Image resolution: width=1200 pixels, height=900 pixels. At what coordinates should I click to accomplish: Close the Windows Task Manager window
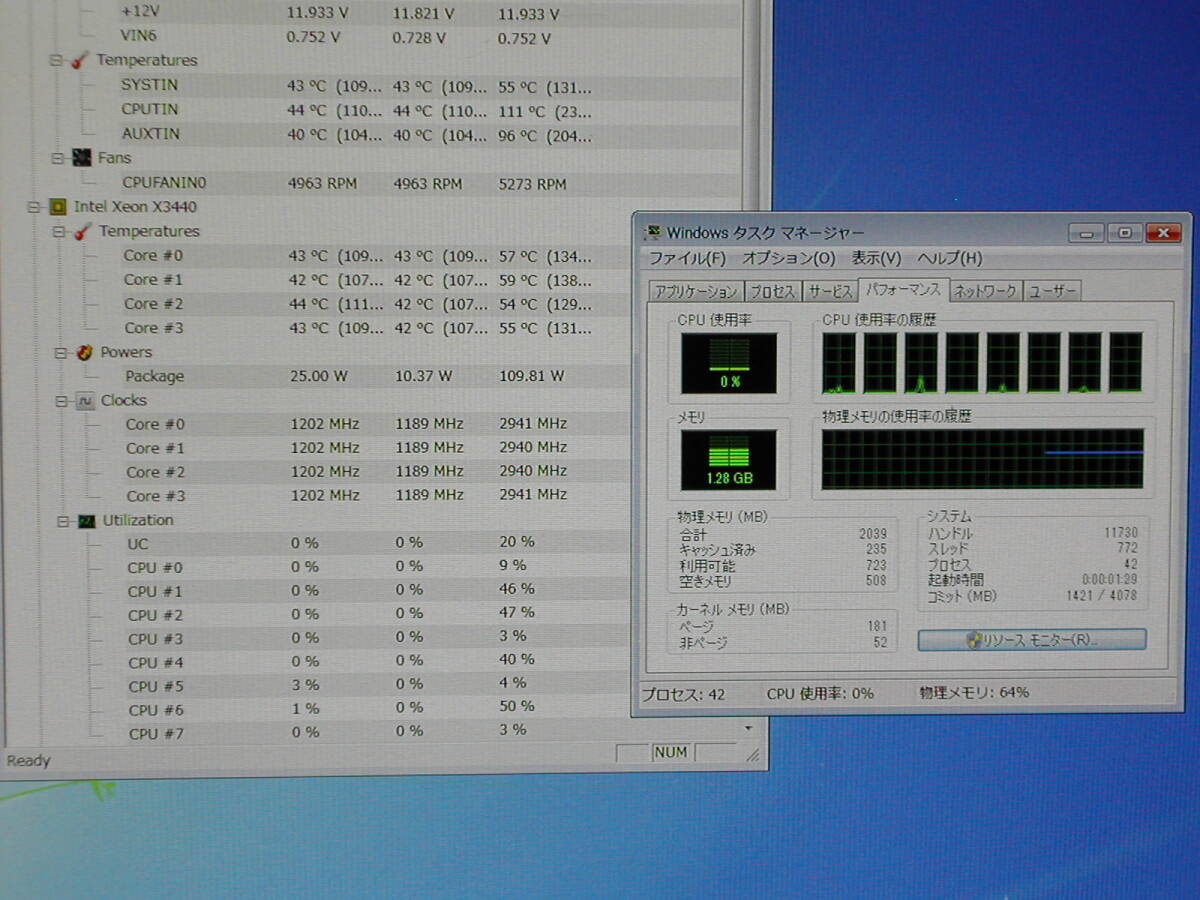[1163, 233]
